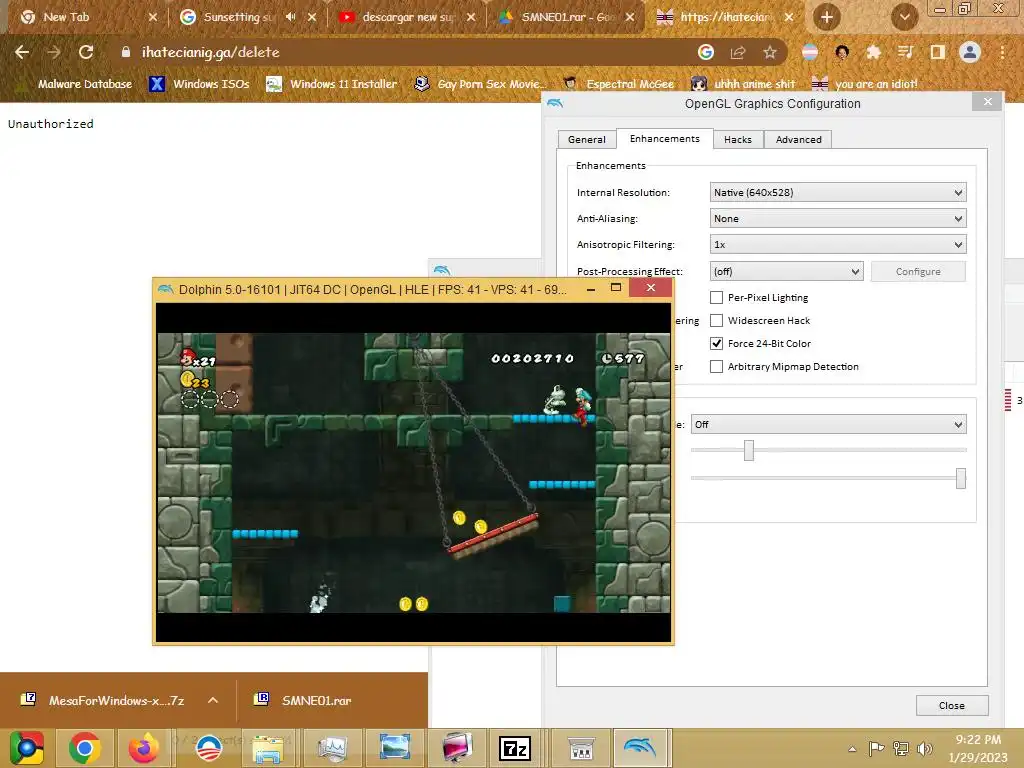Open the Chrome three-dot menu

point(1002,52)
